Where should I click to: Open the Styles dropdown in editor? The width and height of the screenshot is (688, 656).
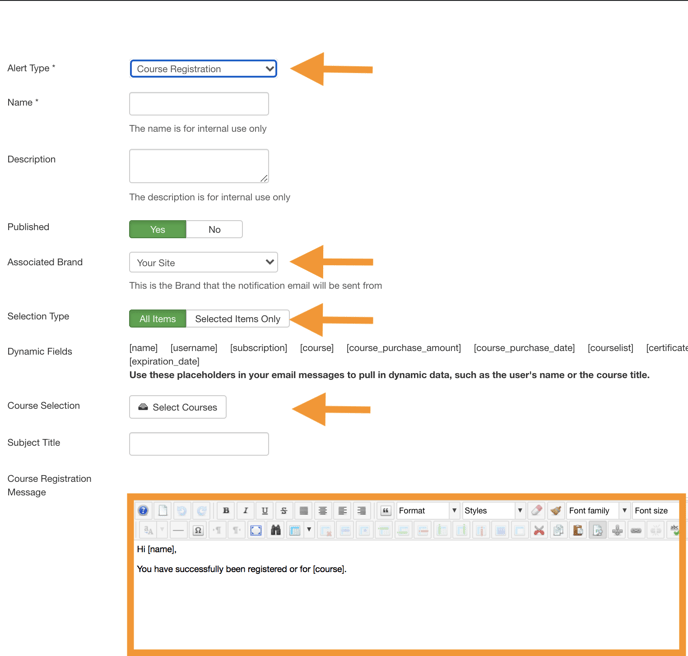point(494,511)
